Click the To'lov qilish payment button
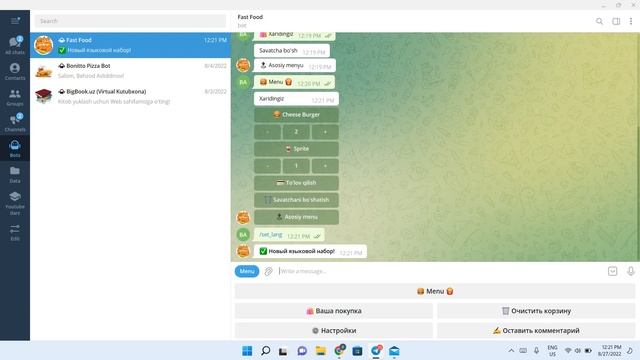The image size is (640, 360). click(296, 183)
